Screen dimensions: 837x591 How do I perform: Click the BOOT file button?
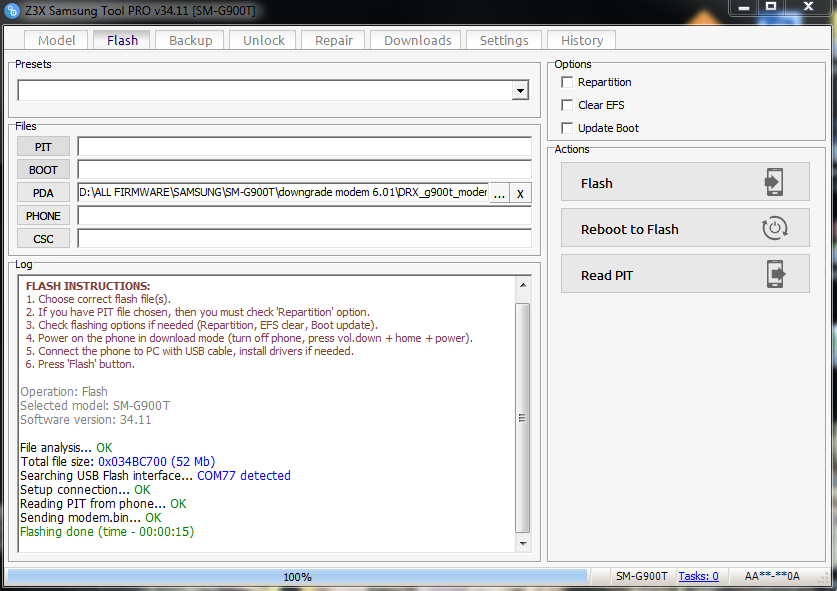43,170
